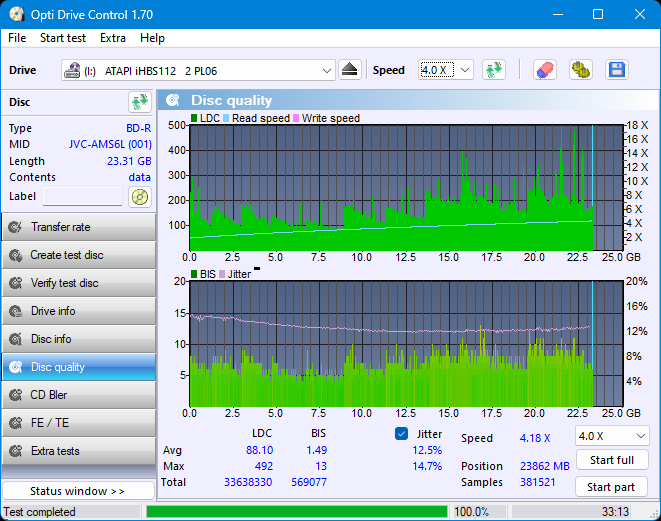The image size is (661, 521).
Task: Select the Disc info label
Action: [51, 339]
